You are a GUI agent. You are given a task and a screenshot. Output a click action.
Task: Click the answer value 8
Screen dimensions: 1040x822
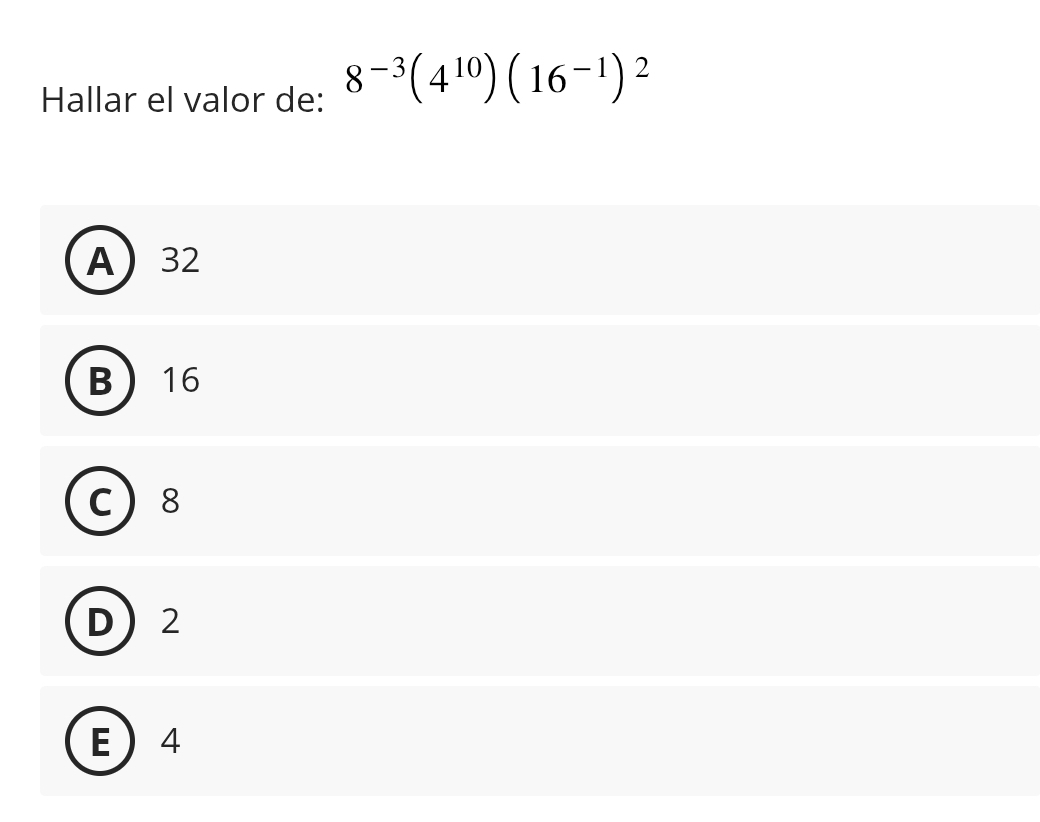click(171, 501)
